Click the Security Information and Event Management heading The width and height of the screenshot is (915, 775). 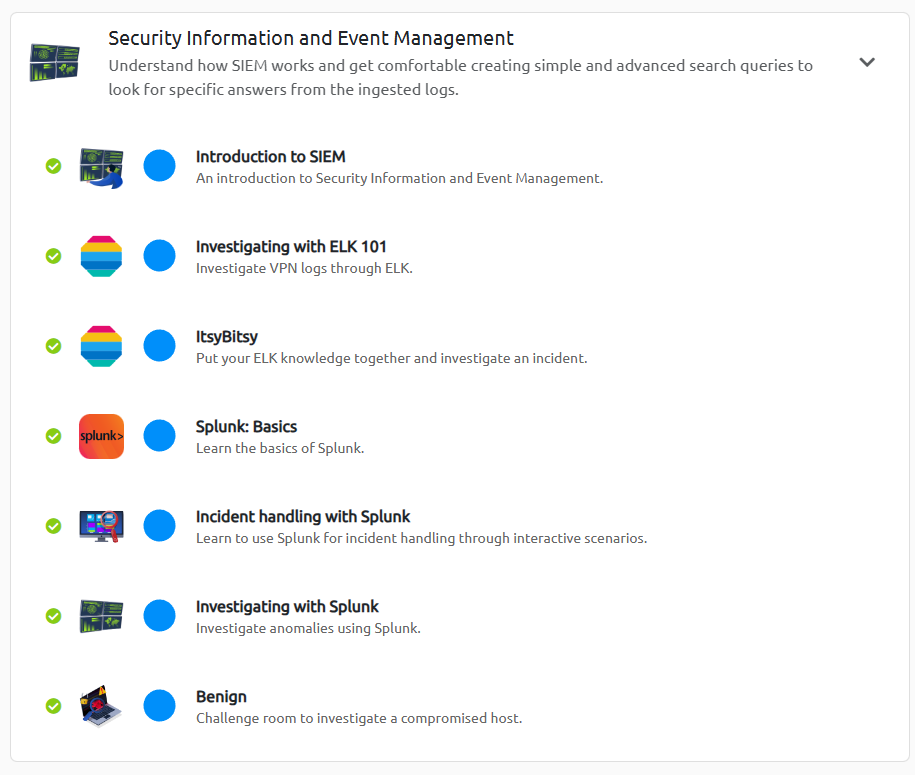click(310, 39)
